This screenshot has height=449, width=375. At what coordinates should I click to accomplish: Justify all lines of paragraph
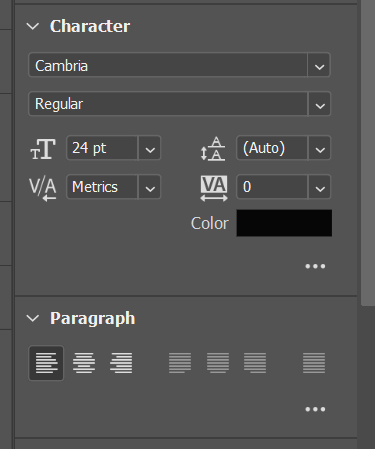[x=314, y=363]
